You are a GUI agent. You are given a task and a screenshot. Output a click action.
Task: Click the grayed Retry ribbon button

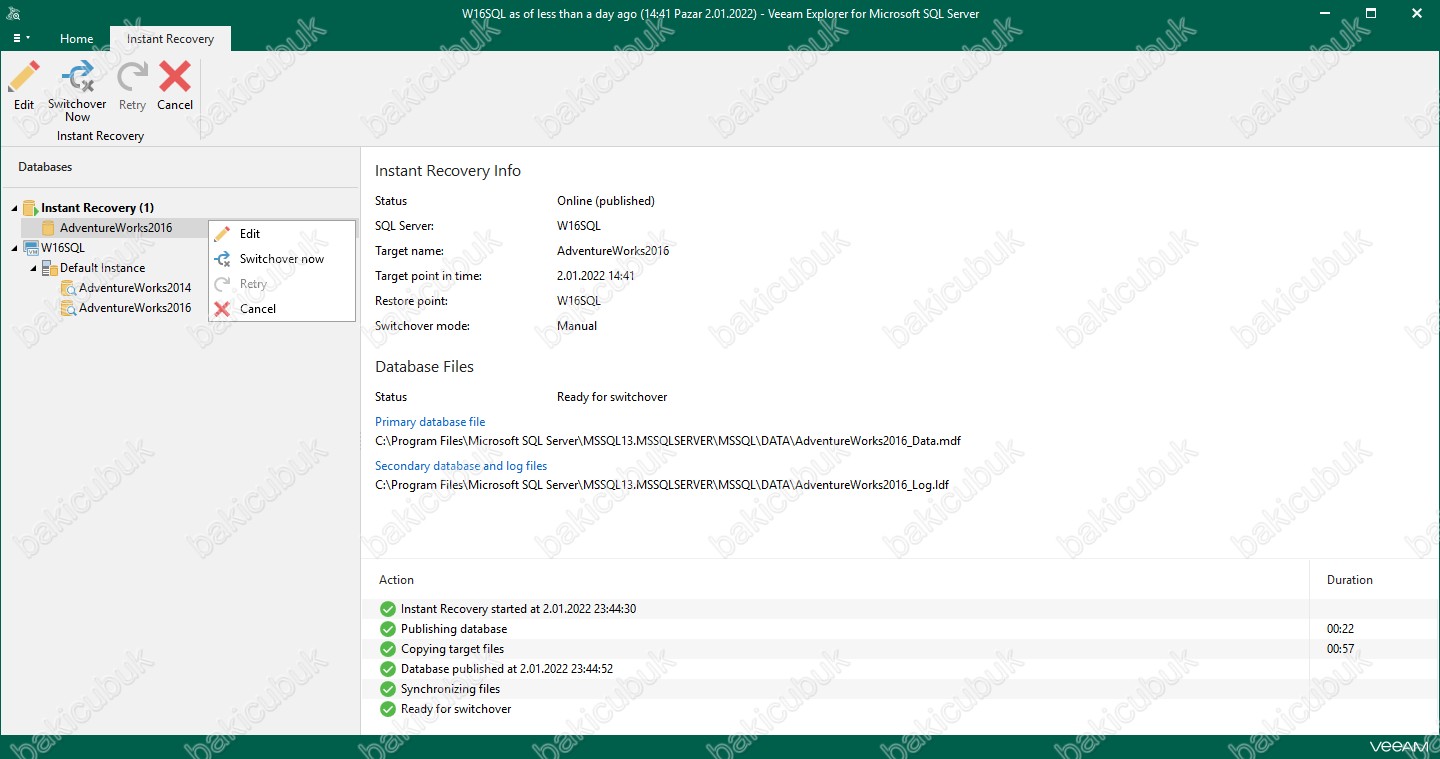[x=132, y=86]
